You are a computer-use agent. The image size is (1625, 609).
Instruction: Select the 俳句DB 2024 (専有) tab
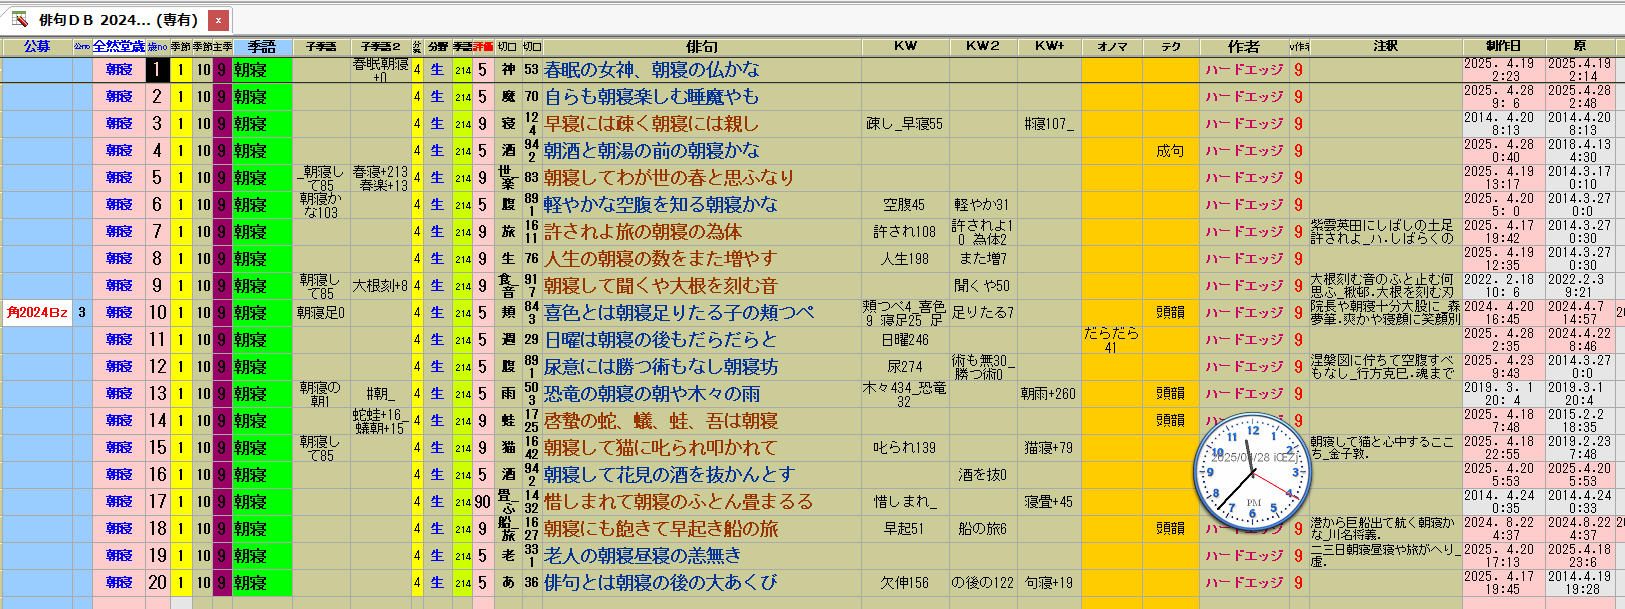[118, 19]
